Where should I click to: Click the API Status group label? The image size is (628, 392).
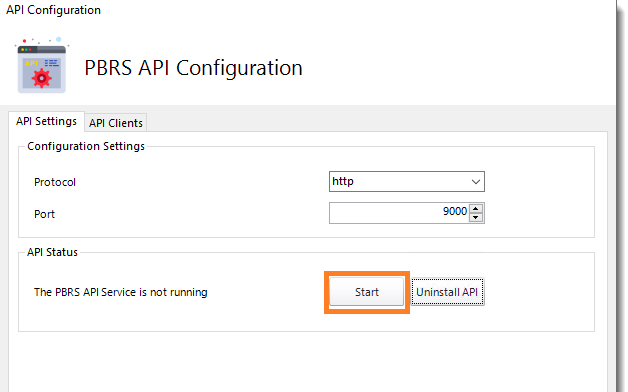pyautogui.click(x=52, y=252)
